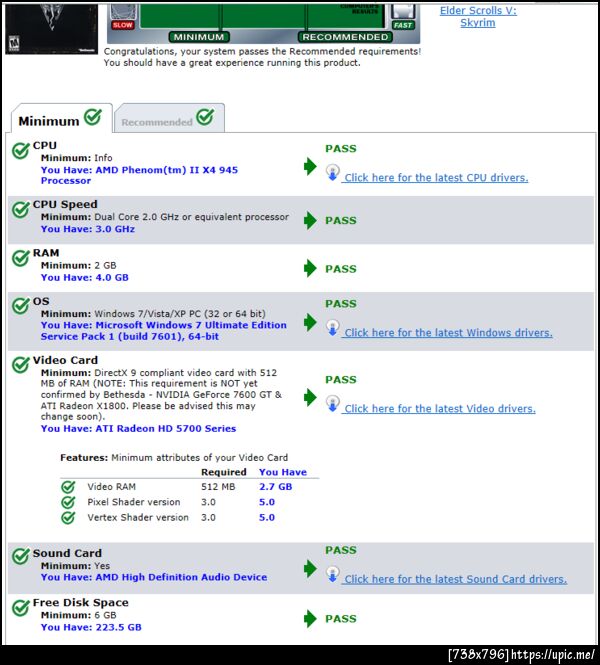Click the PASS label in the Free Disk Space row

tap(341, 619)
